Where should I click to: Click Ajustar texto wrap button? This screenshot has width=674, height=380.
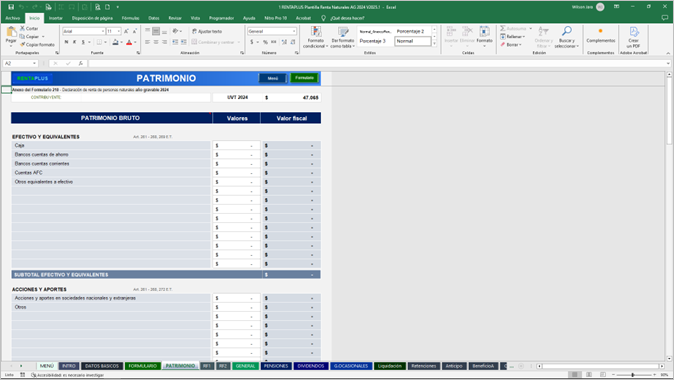click(x=207, y=31)
